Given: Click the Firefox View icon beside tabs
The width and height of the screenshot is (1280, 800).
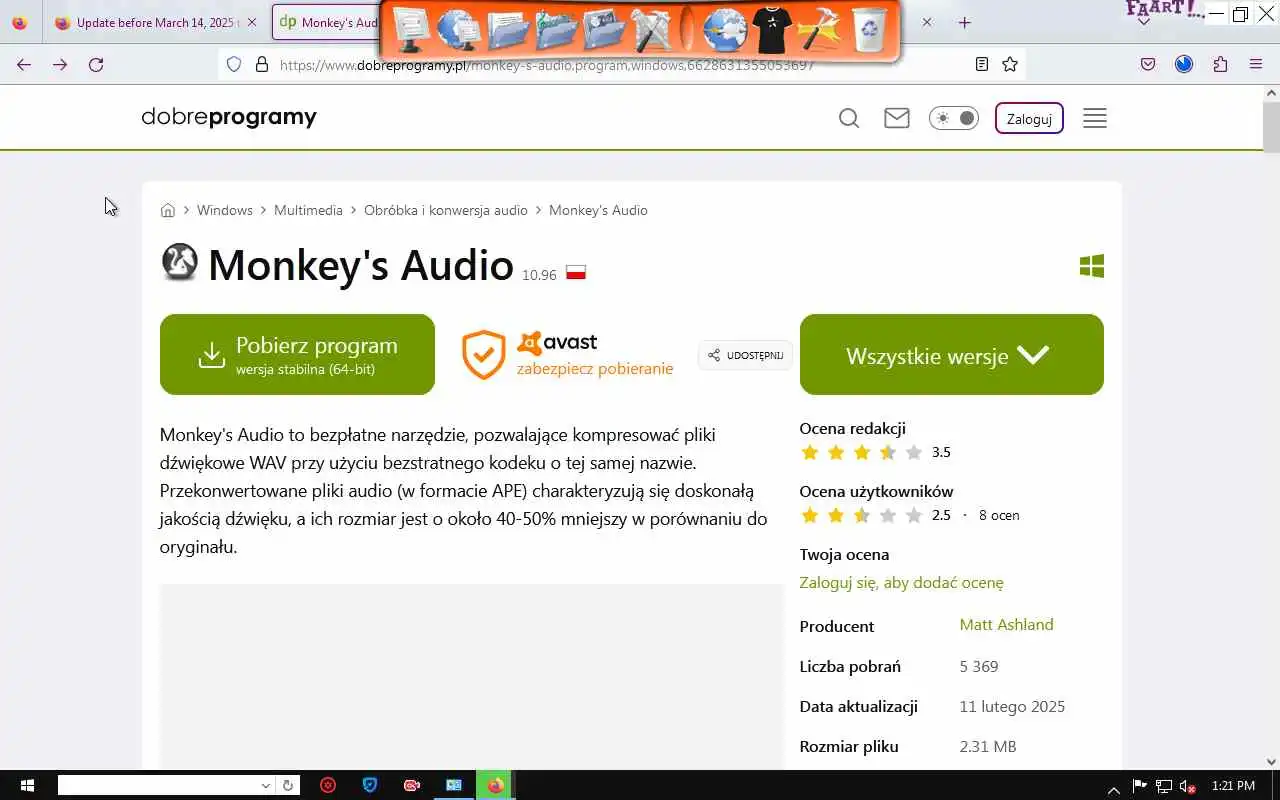Looking at the screenshot, I should click(x=20, y=22).
